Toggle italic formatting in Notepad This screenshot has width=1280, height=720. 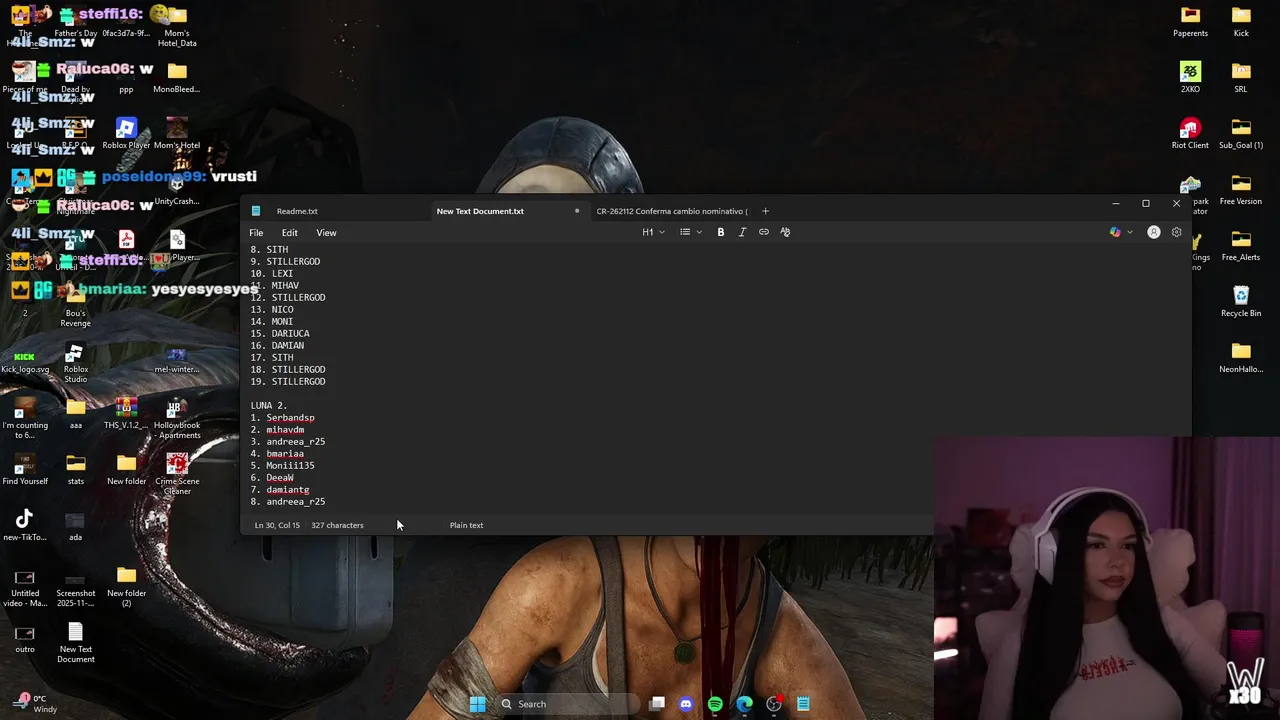742,232
